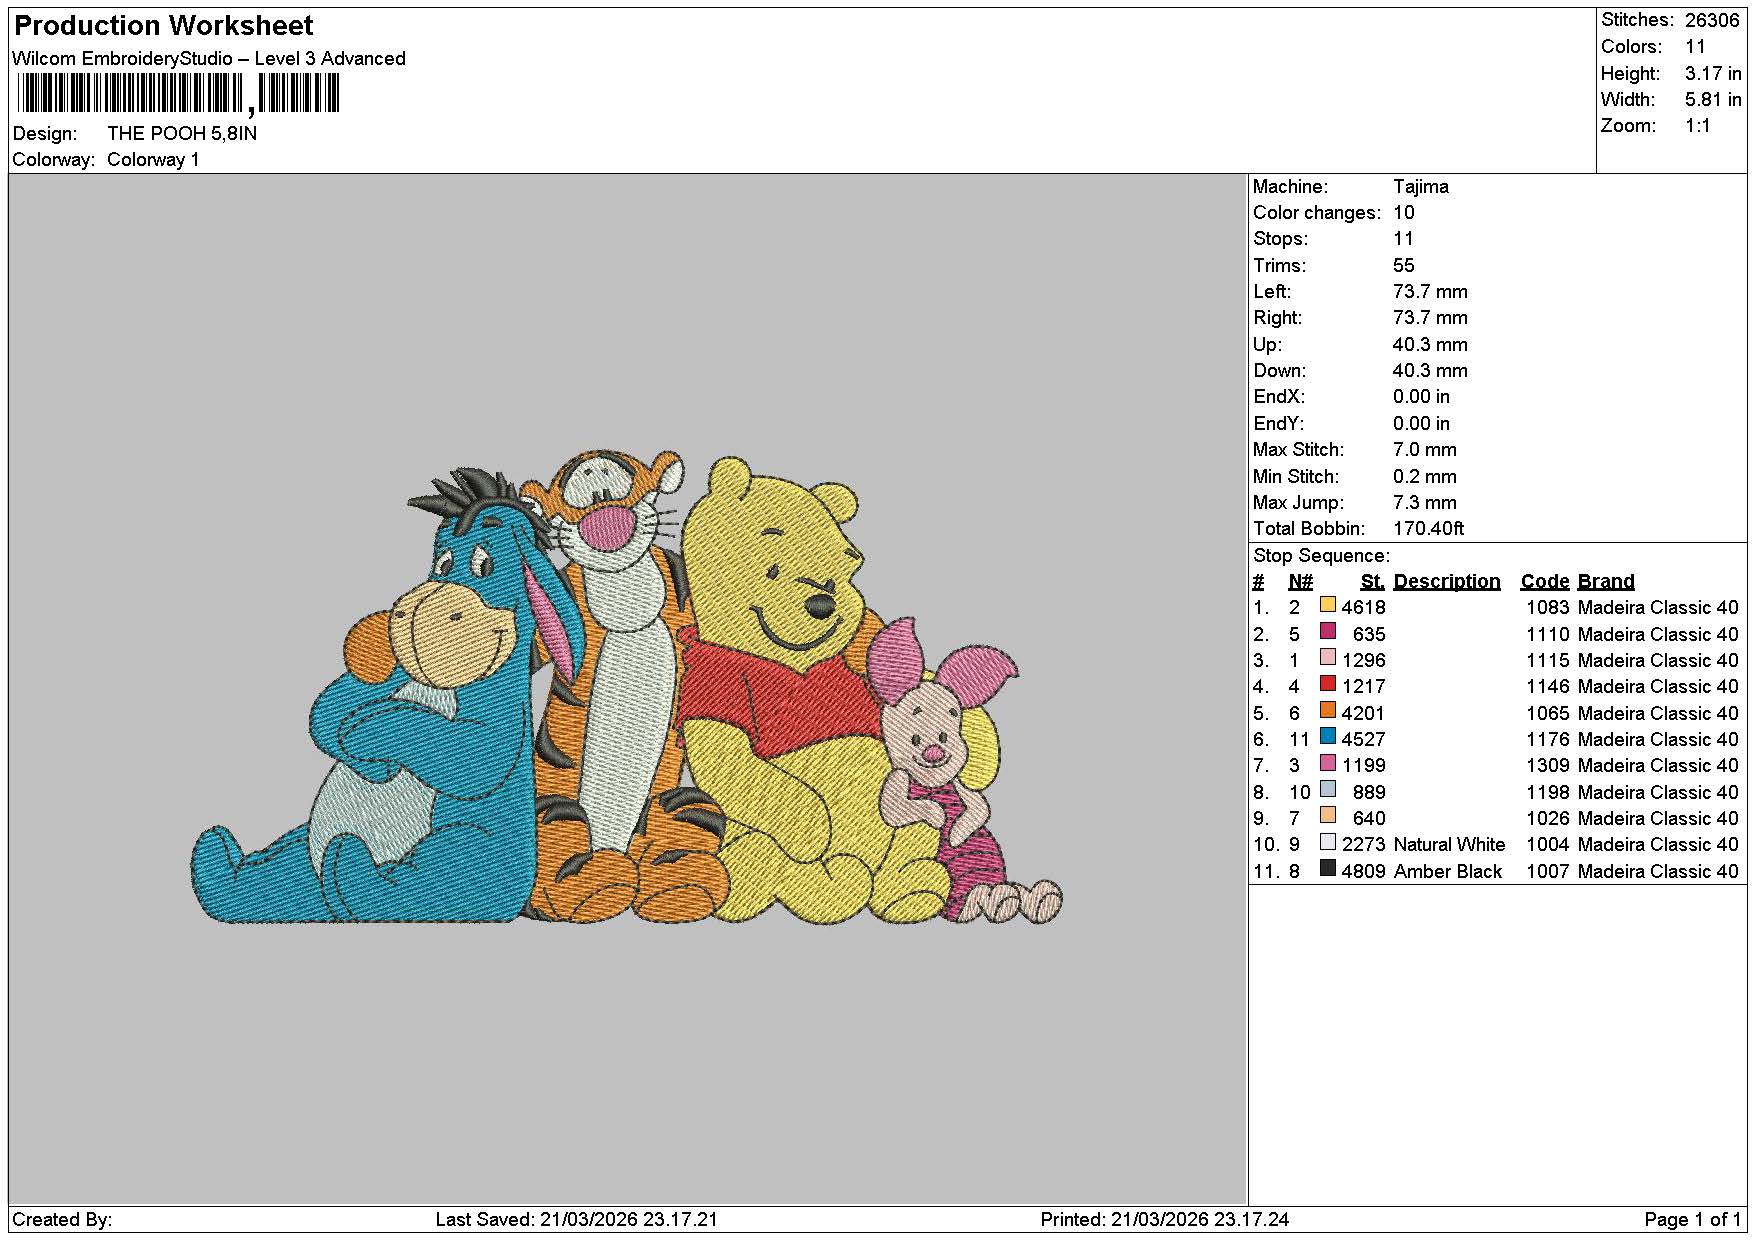1755x1240 pixels.
Task: Select the 'Stop Sequence:' heading
Action: (1321, 556)
